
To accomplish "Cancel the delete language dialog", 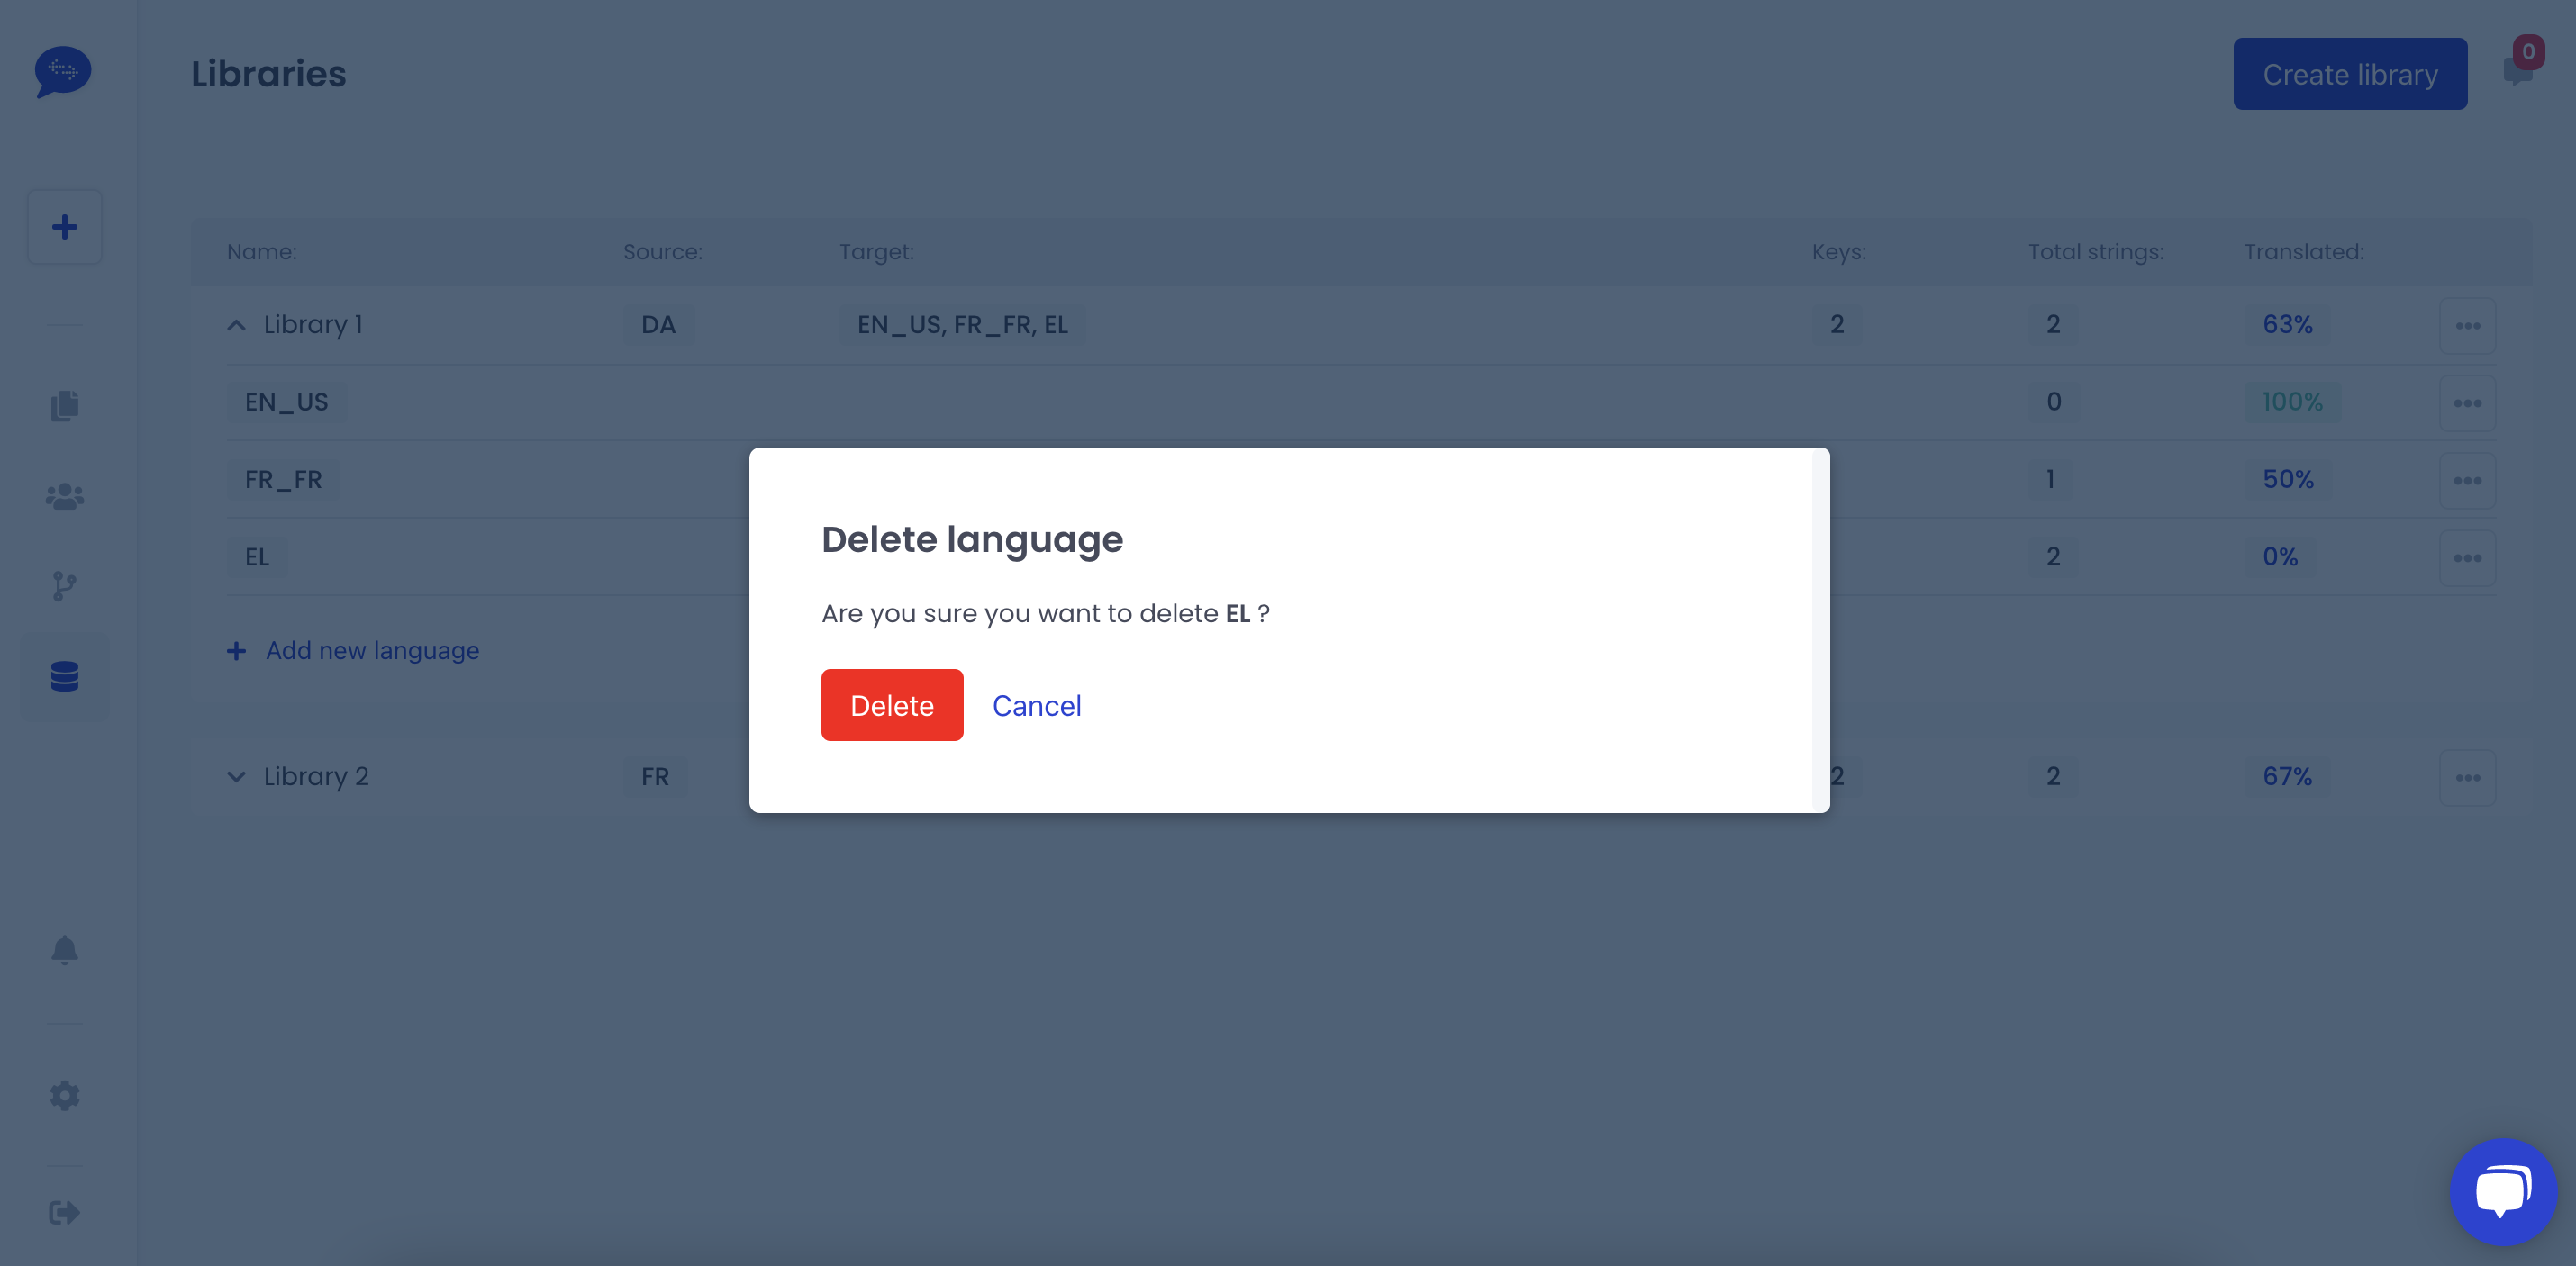I will tap(1036, 705).
